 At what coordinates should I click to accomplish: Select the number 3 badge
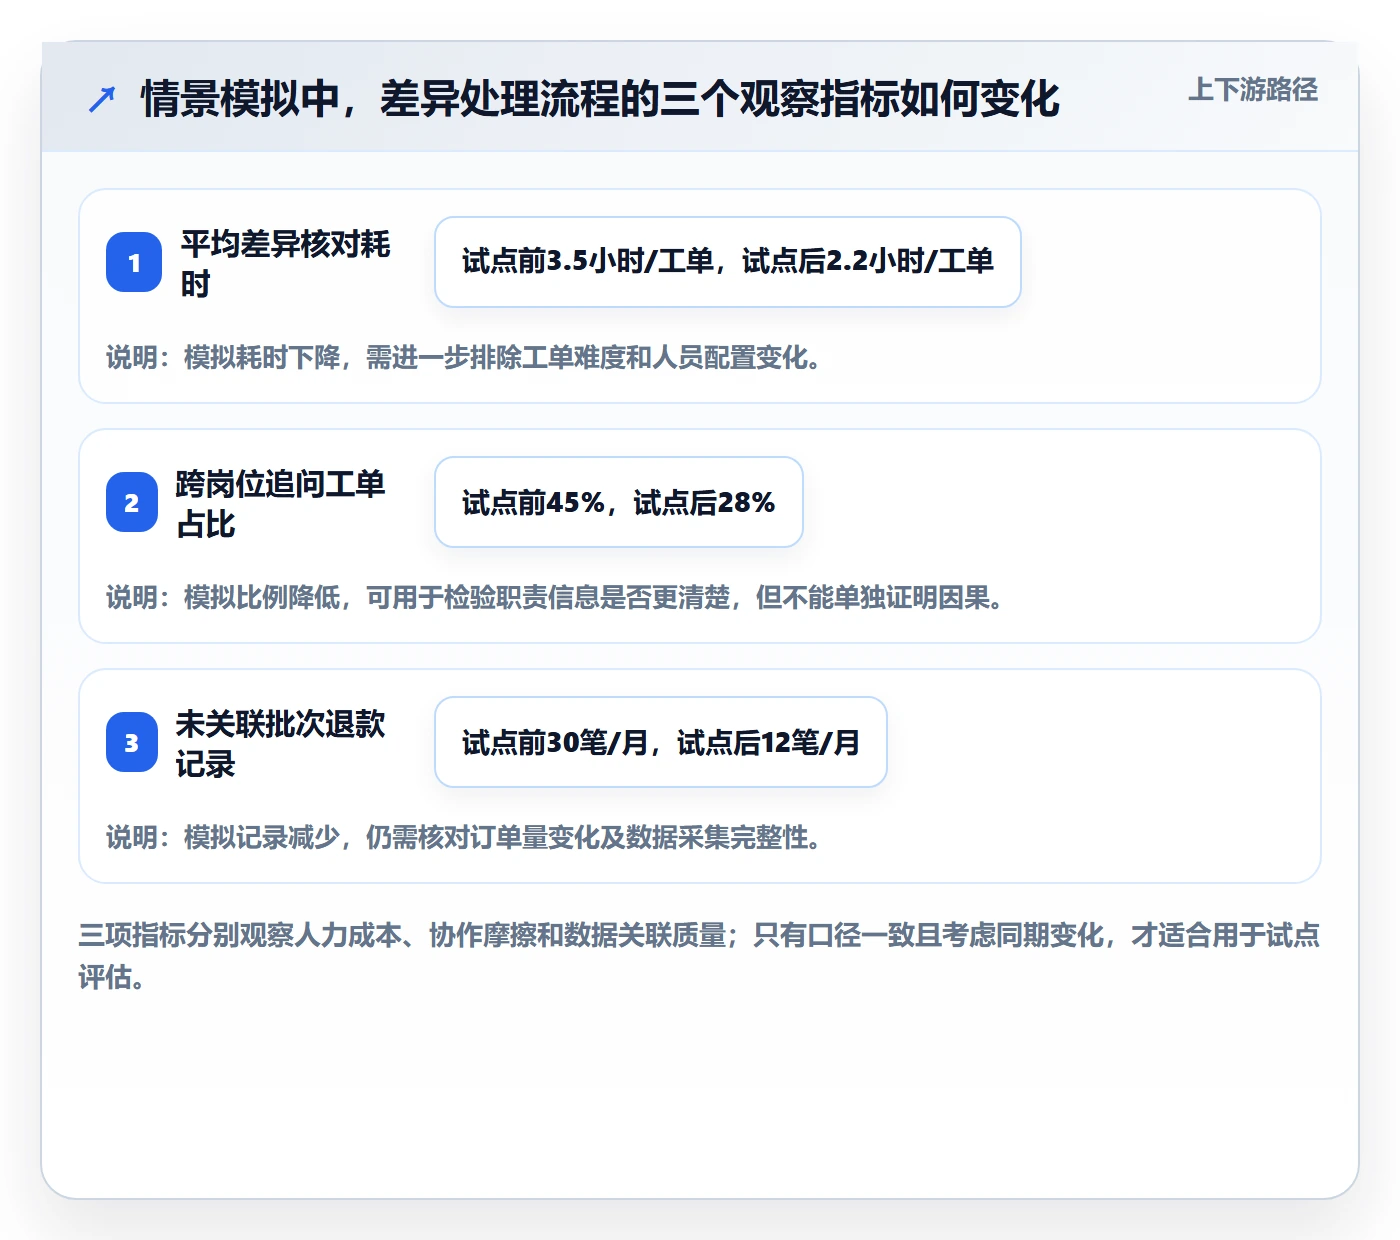click(132, 742)
